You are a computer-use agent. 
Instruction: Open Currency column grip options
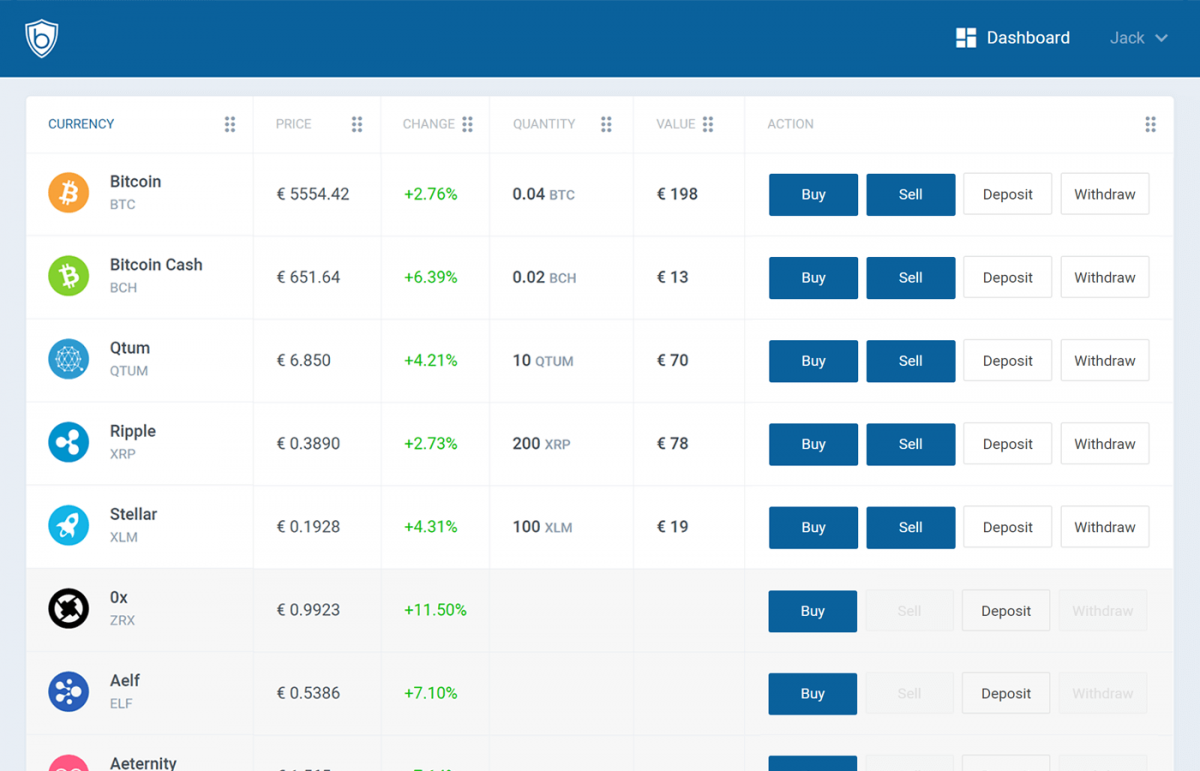click(x=230, y=124)
